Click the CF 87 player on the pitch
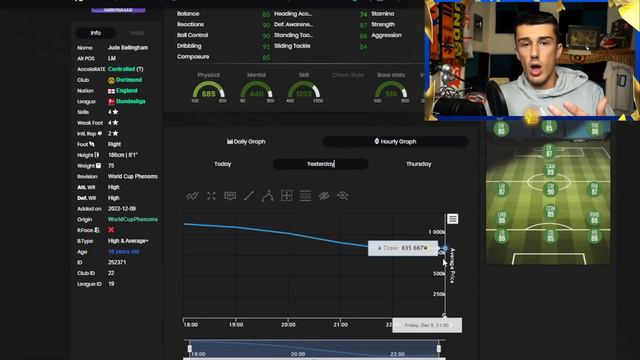The image size is (640, 360). tap(549, 151)
